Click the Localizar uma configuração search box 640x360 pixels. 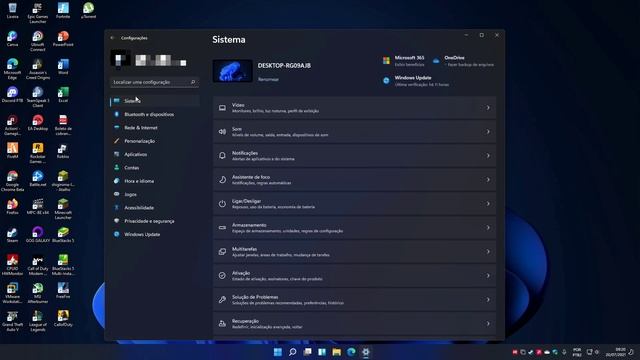(154, 82)
